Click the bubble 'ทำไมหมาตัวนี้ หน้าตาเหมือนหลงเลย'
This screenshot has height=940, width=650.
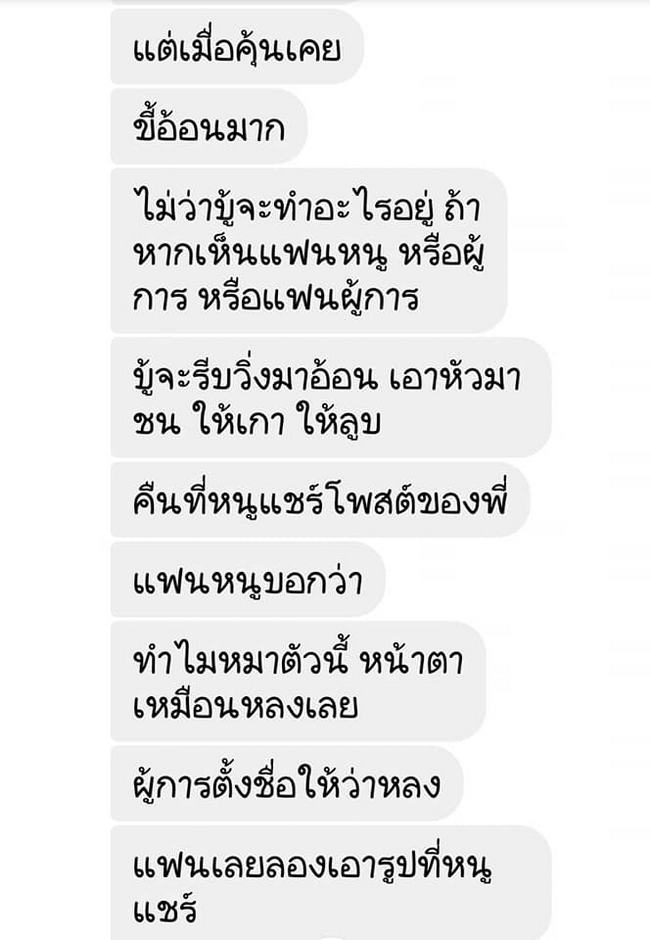click(x=298, y=681)
